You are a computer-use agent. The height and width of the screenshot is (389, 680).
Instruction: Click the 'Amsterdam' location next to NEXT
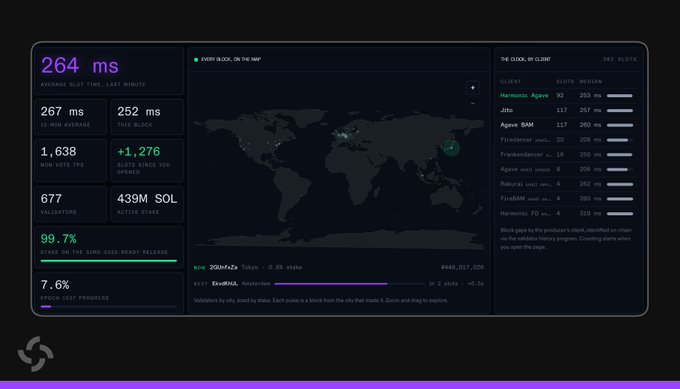256,284
